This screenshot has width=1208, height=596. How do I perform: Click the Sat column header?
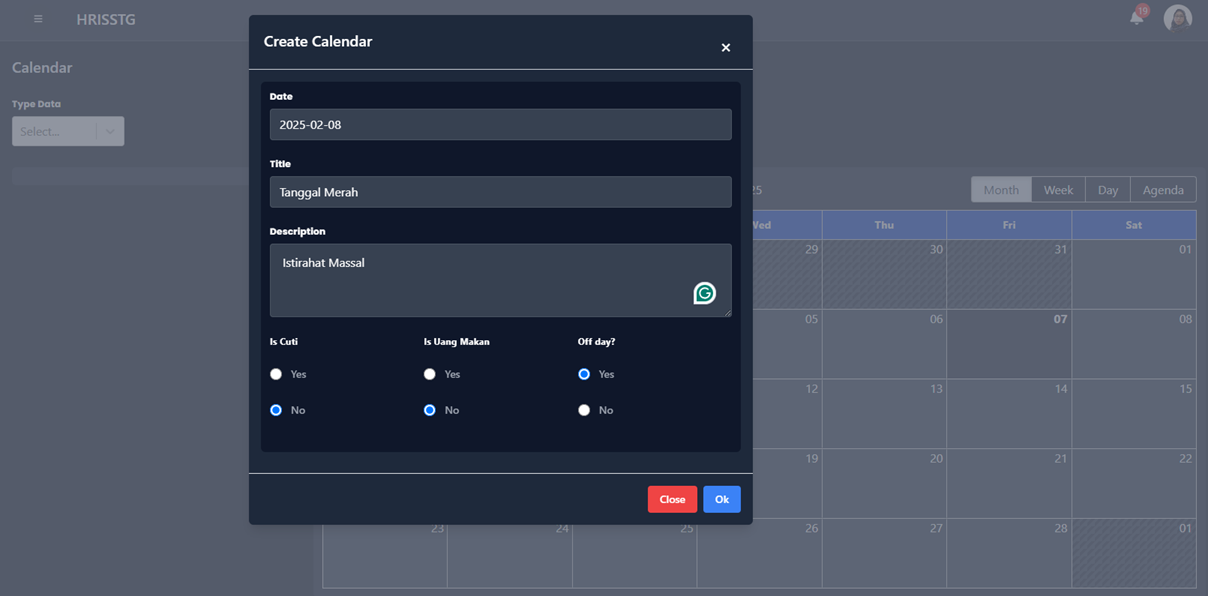pyautogui.click(x=1134, y=225)
